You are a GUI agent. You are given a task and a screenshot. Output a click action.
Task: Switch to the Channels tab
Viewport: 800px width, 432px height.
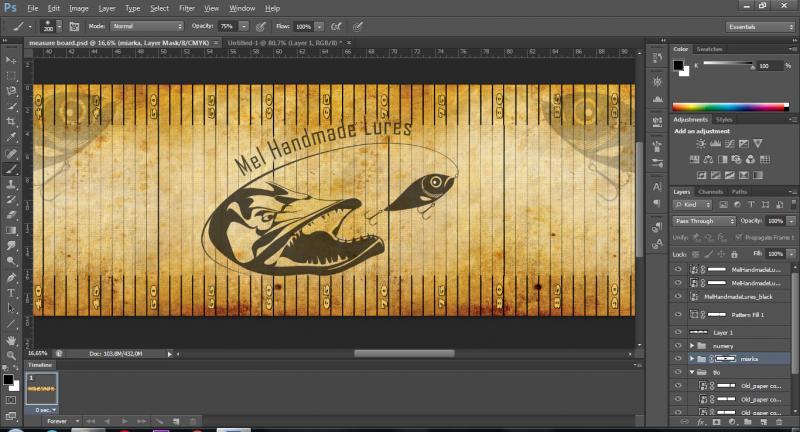[x=711, y=191]
